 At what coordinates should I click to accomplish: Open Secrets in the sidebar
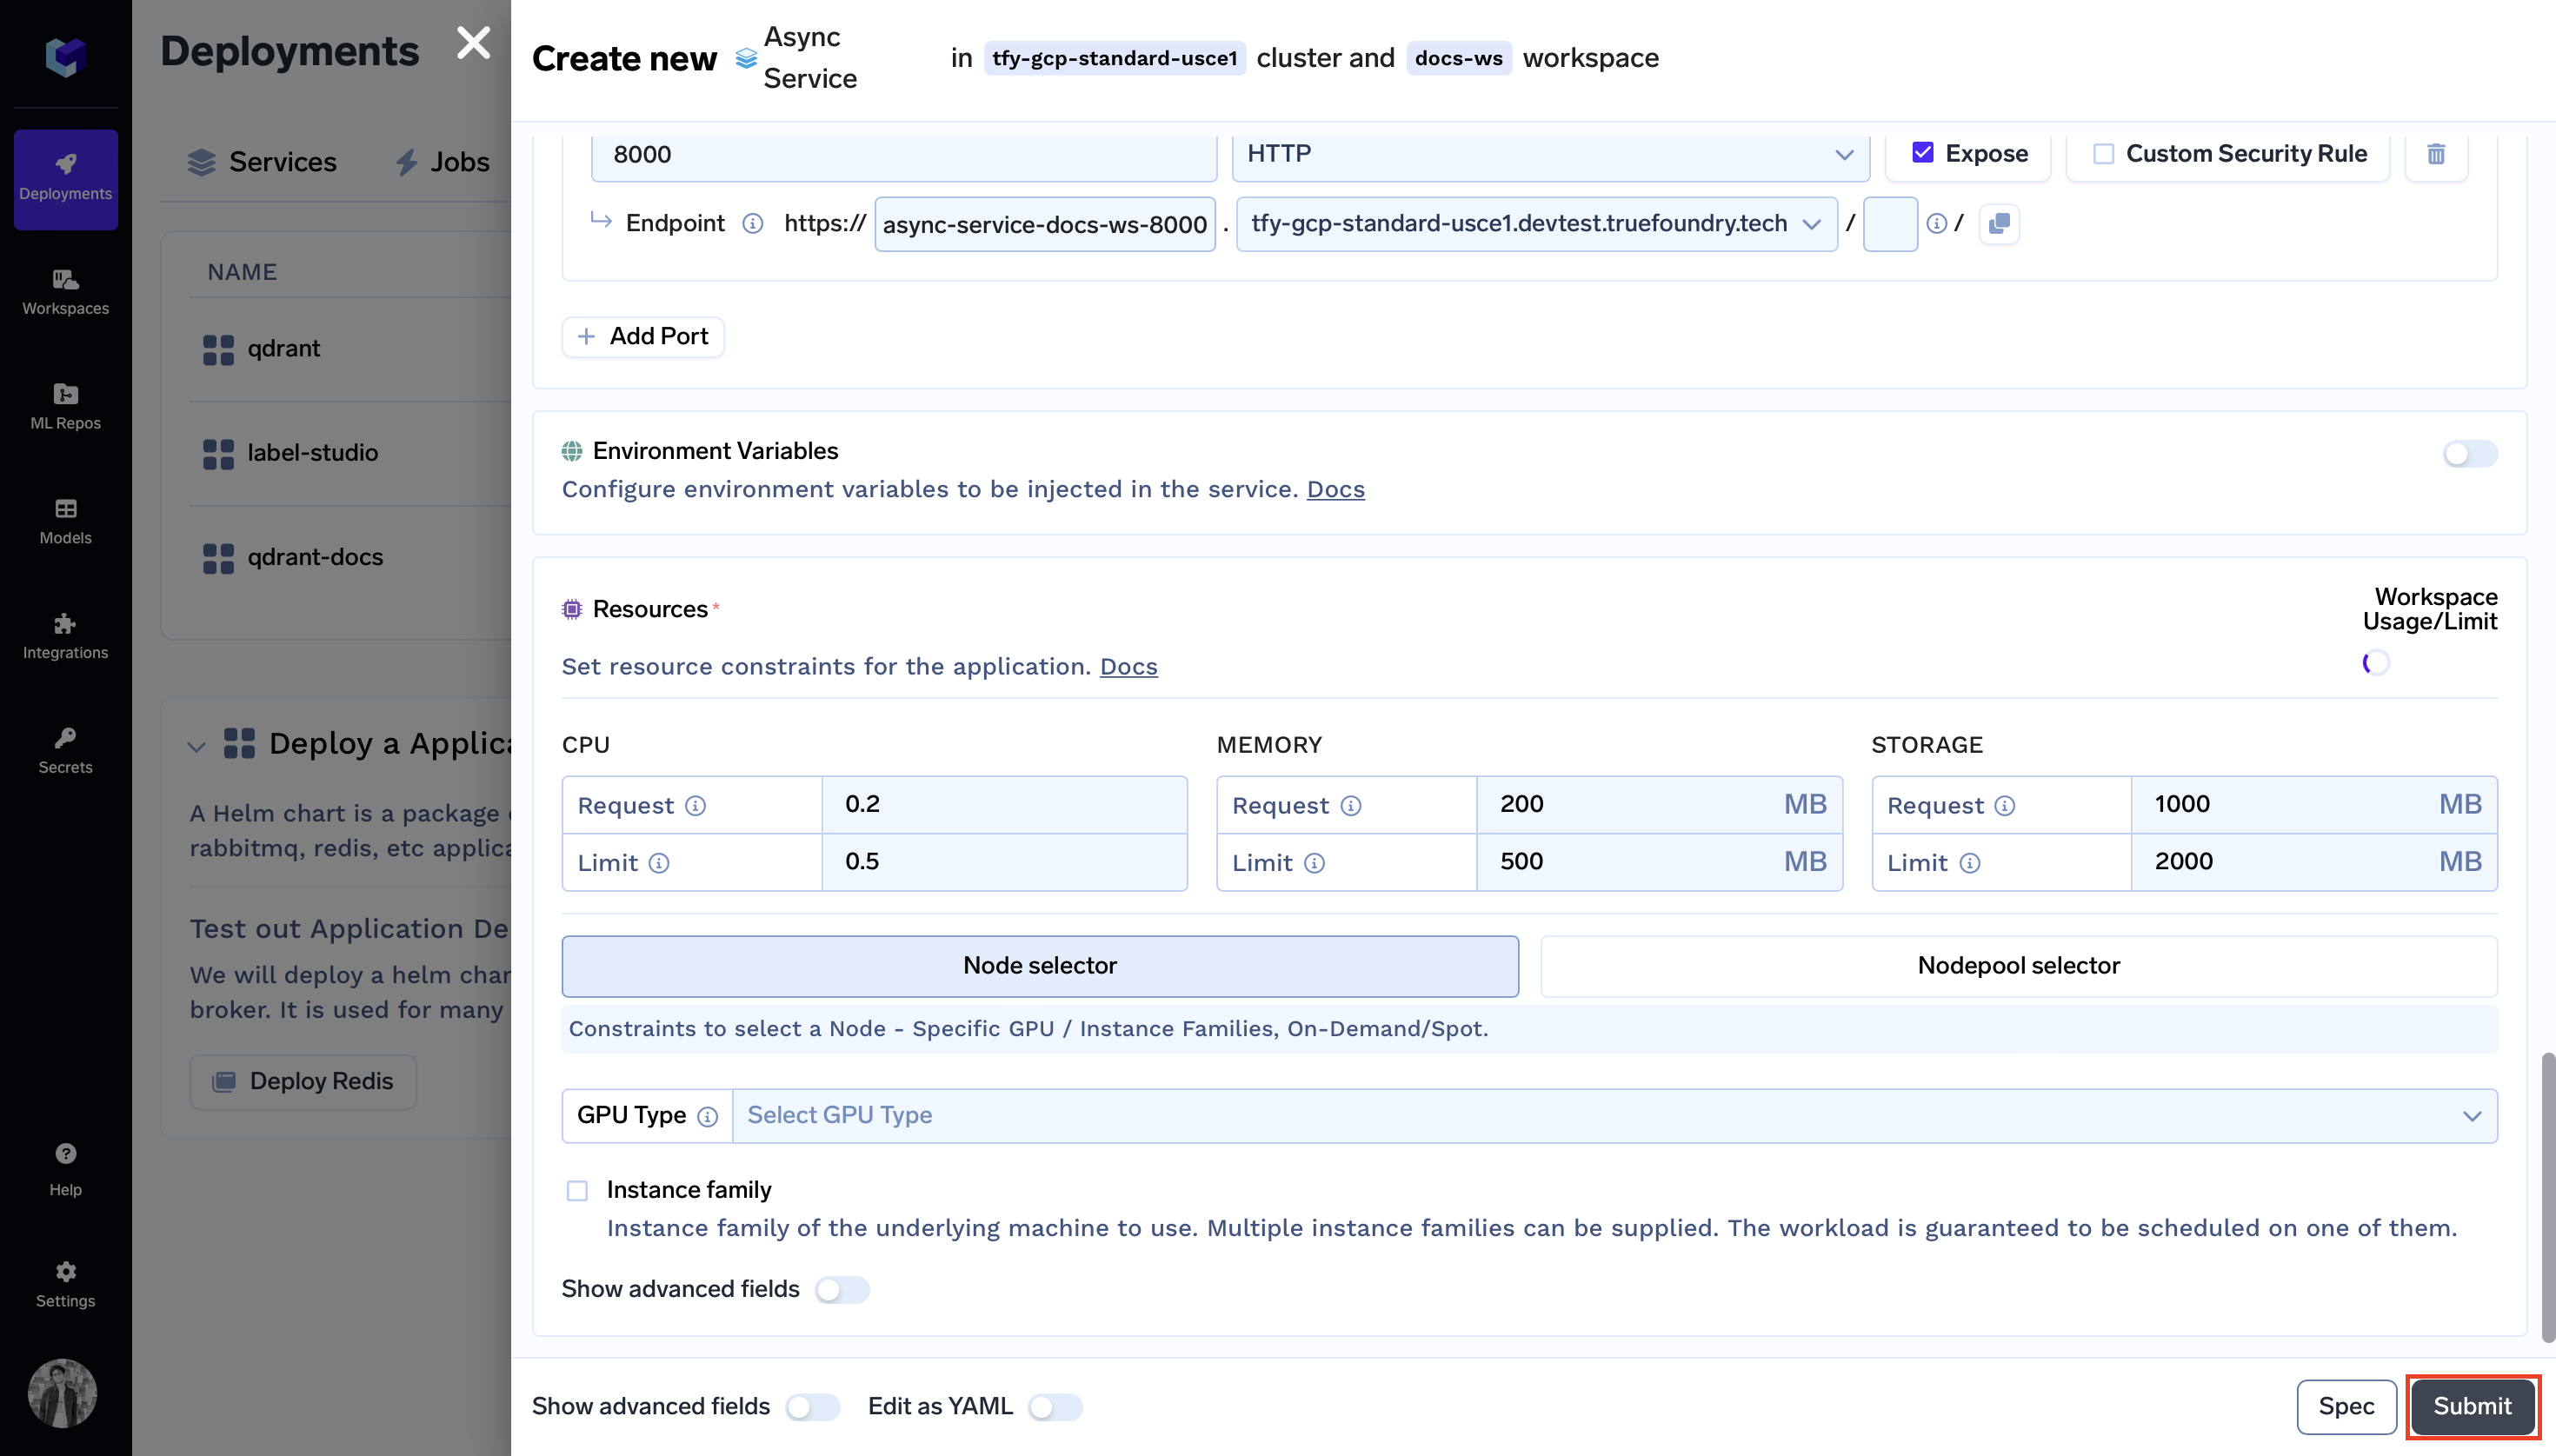65,751
